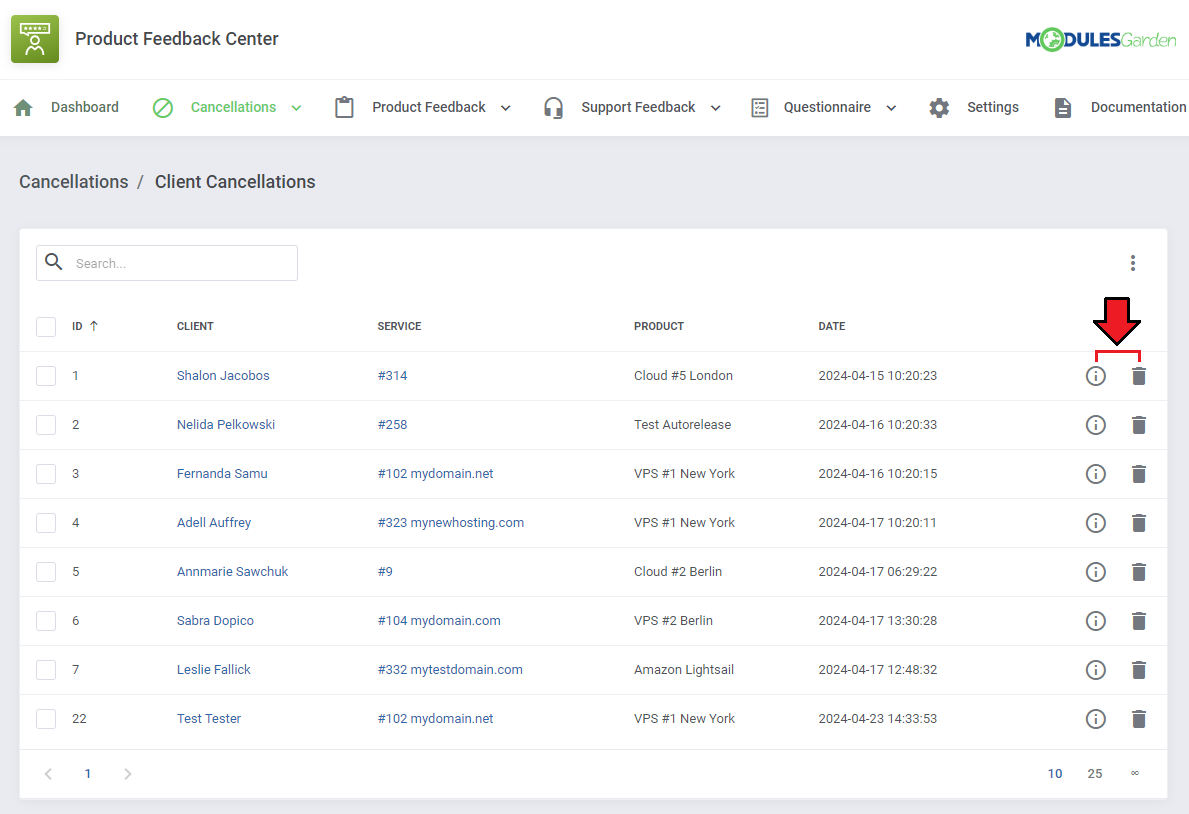Check the row for ID 7

pos(46,669)
